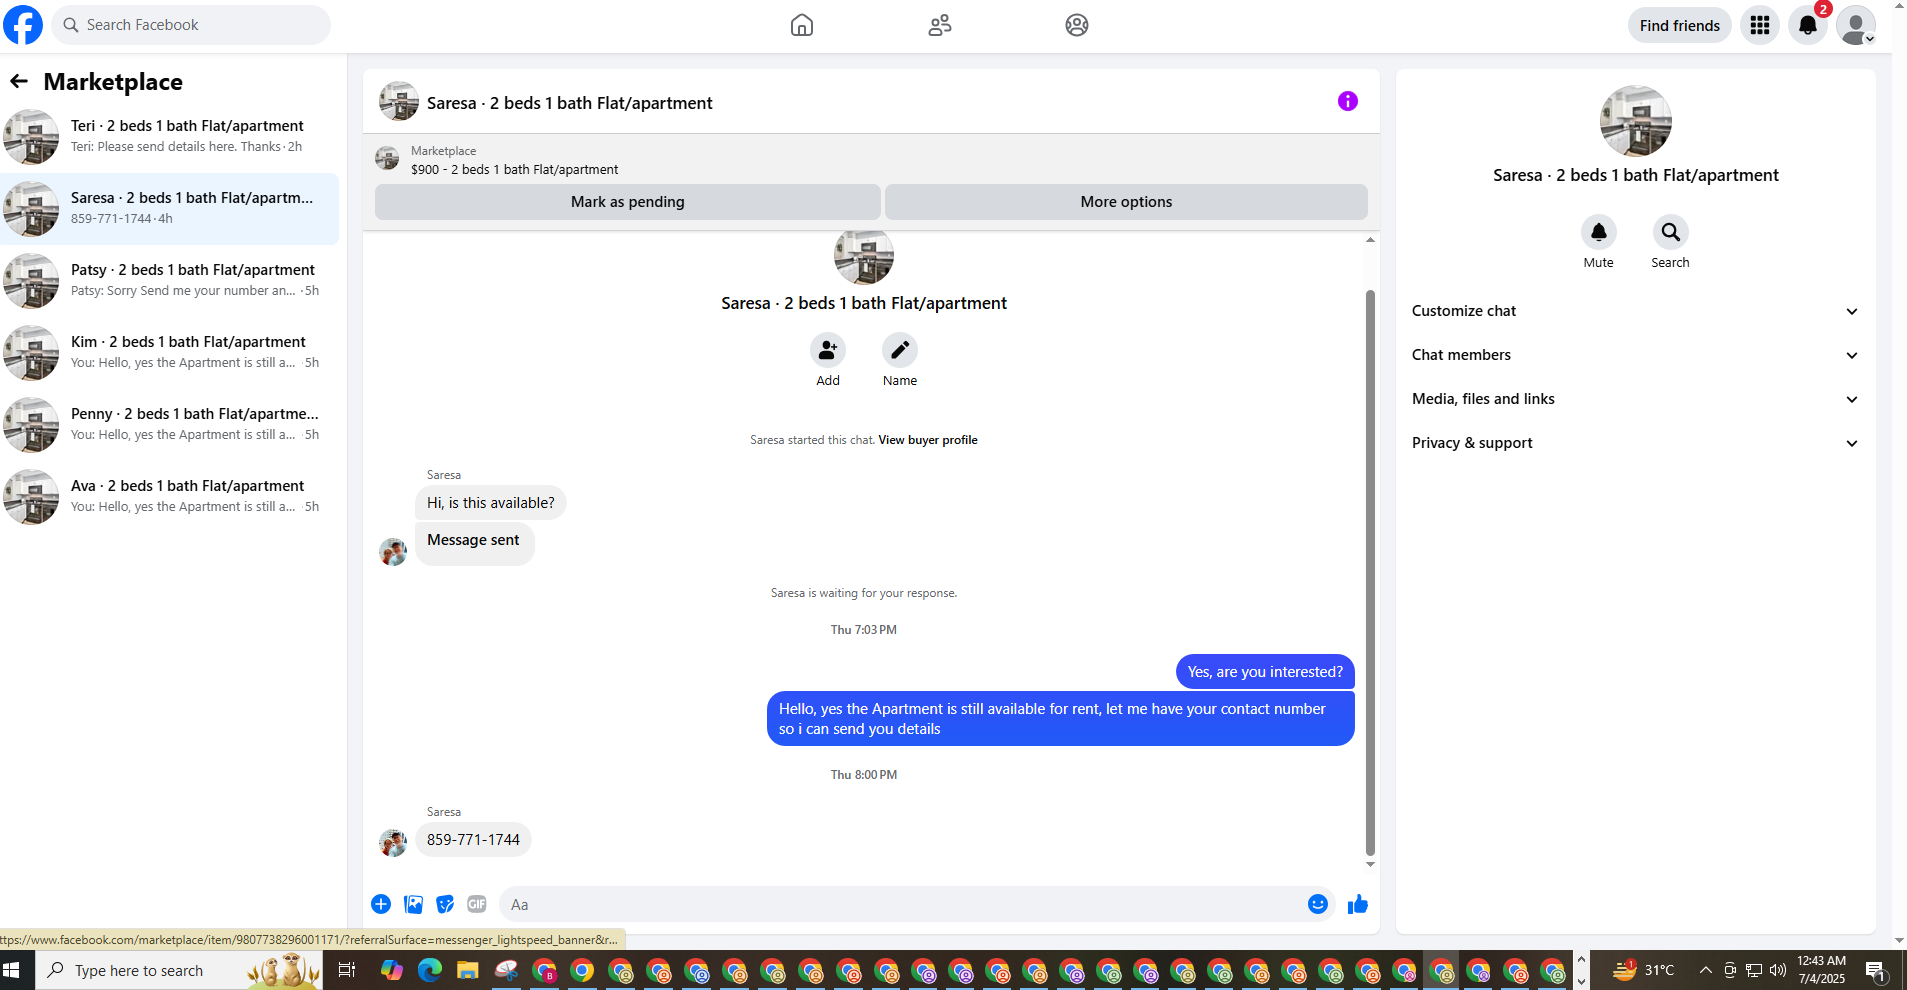Image resolution: width=1907 pixels, height=990 pixels.
Task: Open the Friends icon in top bar
Action: coord(940,25)
